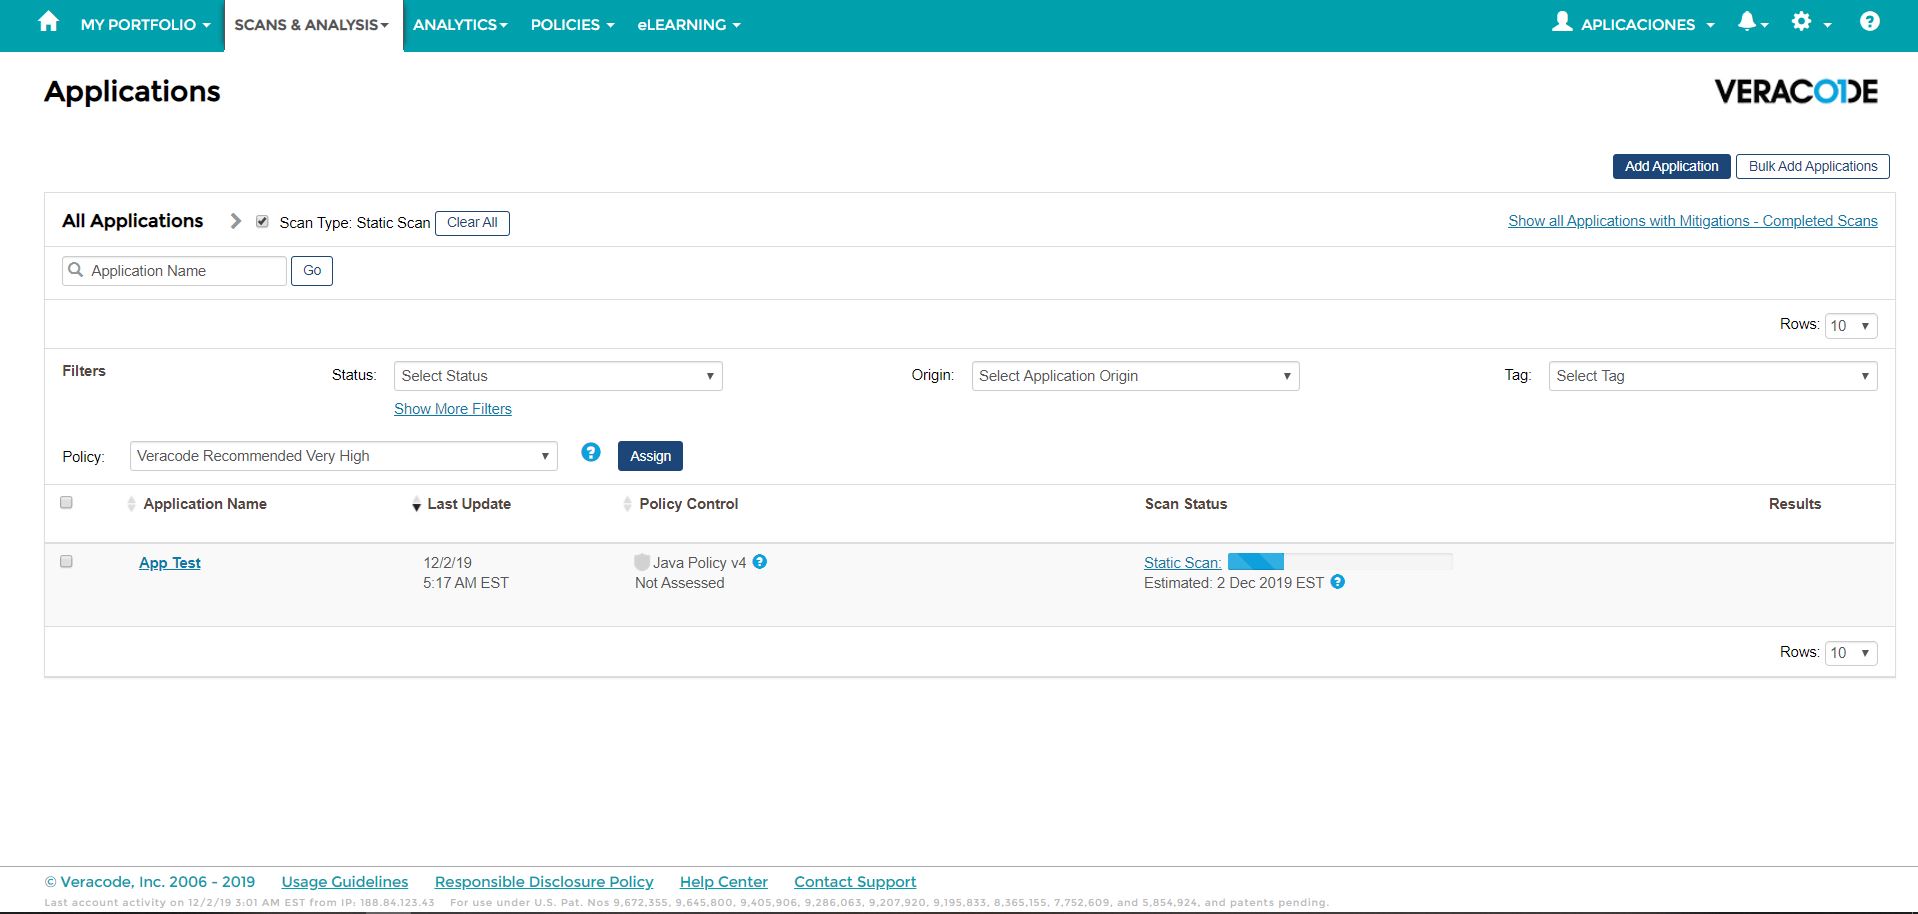Click the Add Application button
The image size is (1918, 914).
pos(1671,166)
